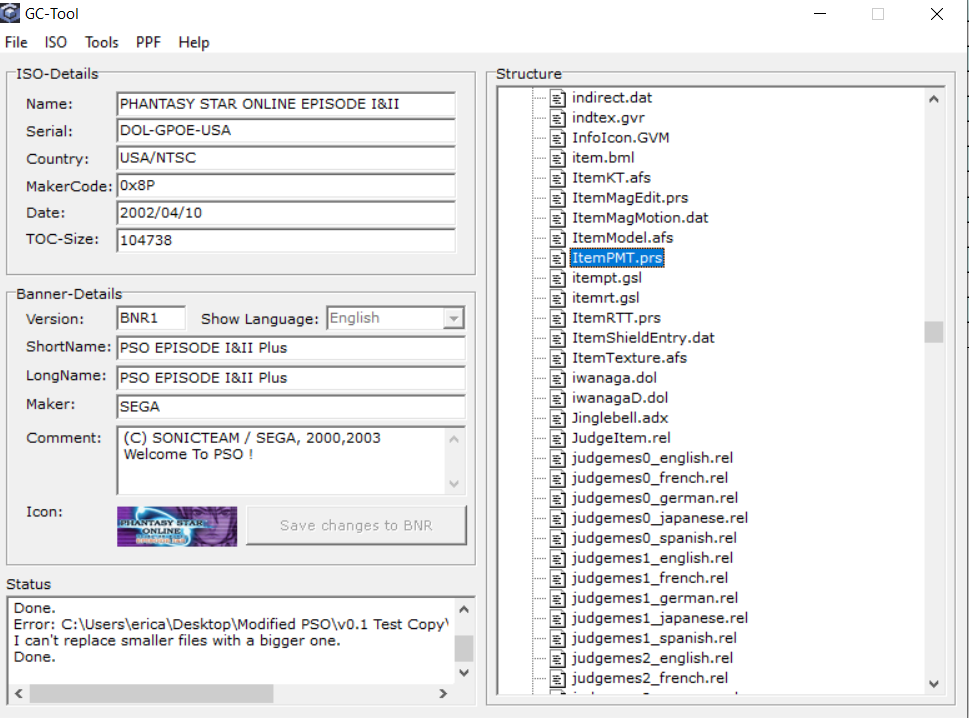Select the ItemModel.afs file icon
The width and height of the screenshot is (969, 718).
pos(557,239)
